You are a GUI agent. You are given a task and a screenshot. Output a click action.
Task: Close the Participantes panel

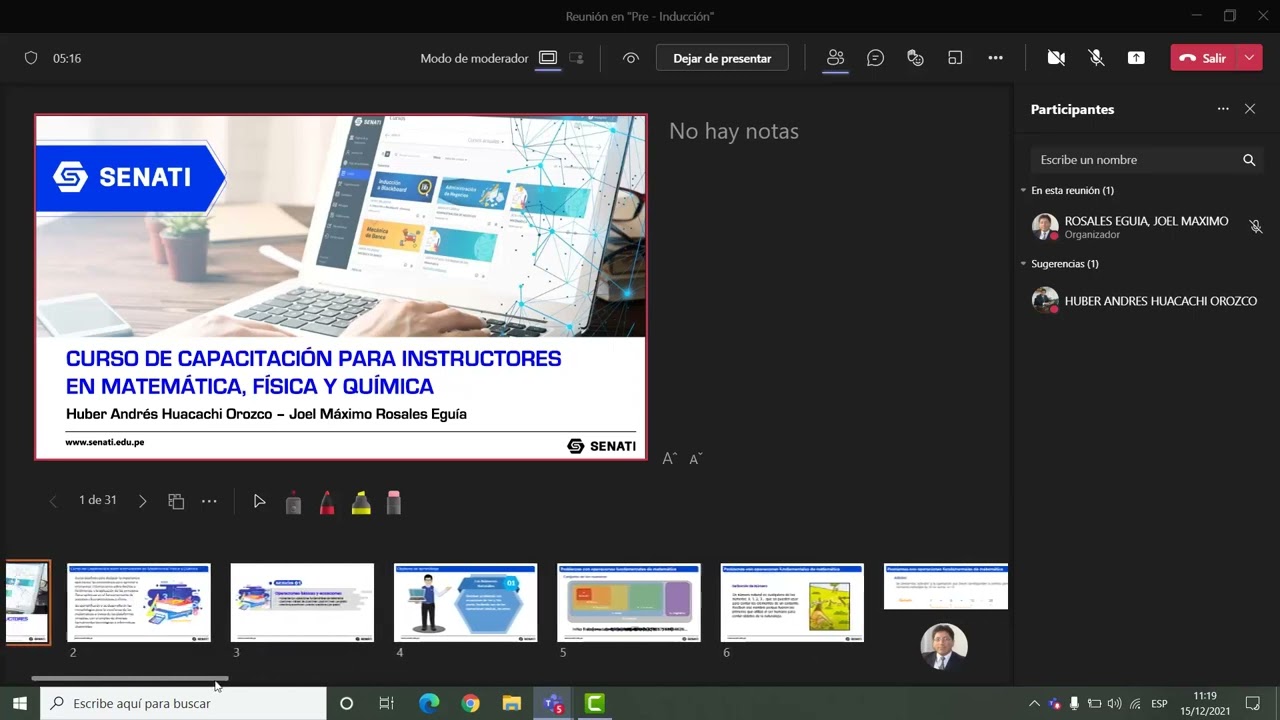tap(1250, 109)
